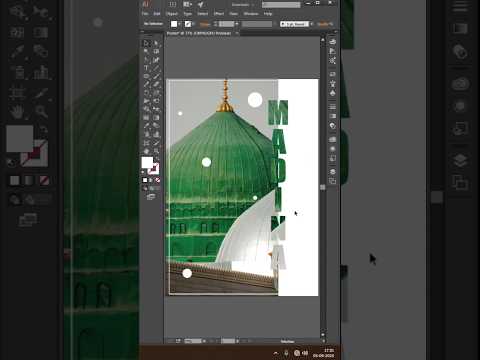Click the vertical scrollbar thumb
480x360 pixels.
tap(322, 187)
